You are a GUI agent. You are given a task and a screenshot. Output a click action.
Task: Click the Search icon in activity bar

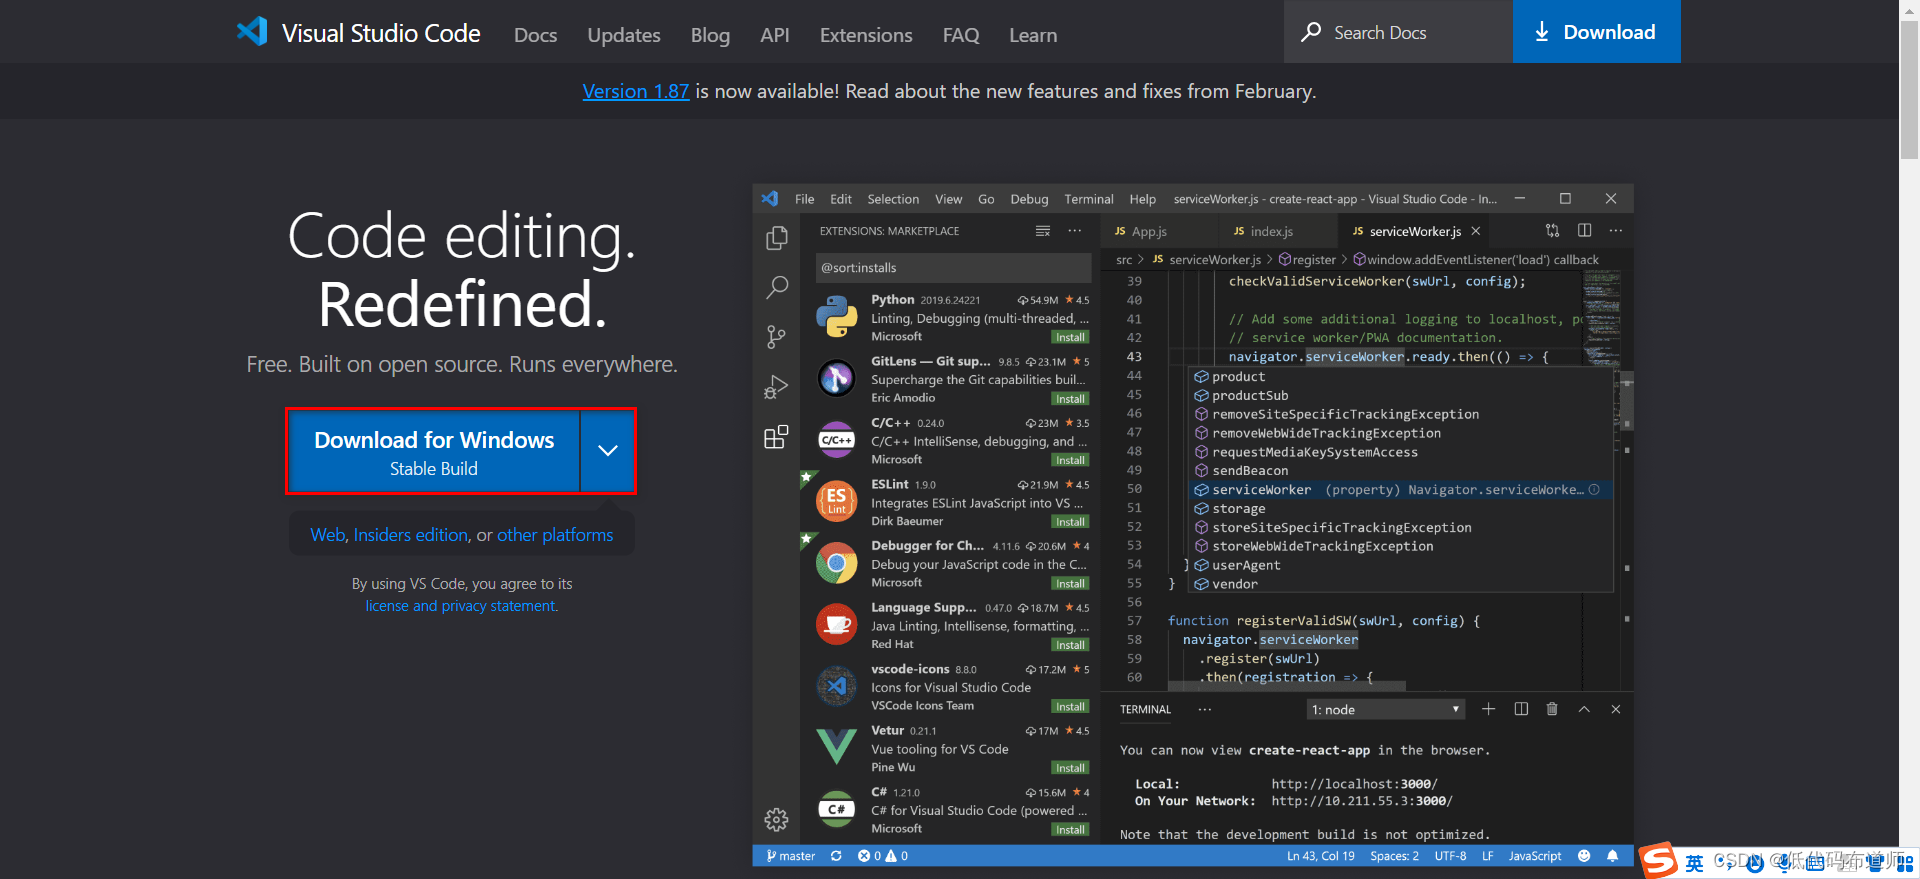click(x=776, y=288)
